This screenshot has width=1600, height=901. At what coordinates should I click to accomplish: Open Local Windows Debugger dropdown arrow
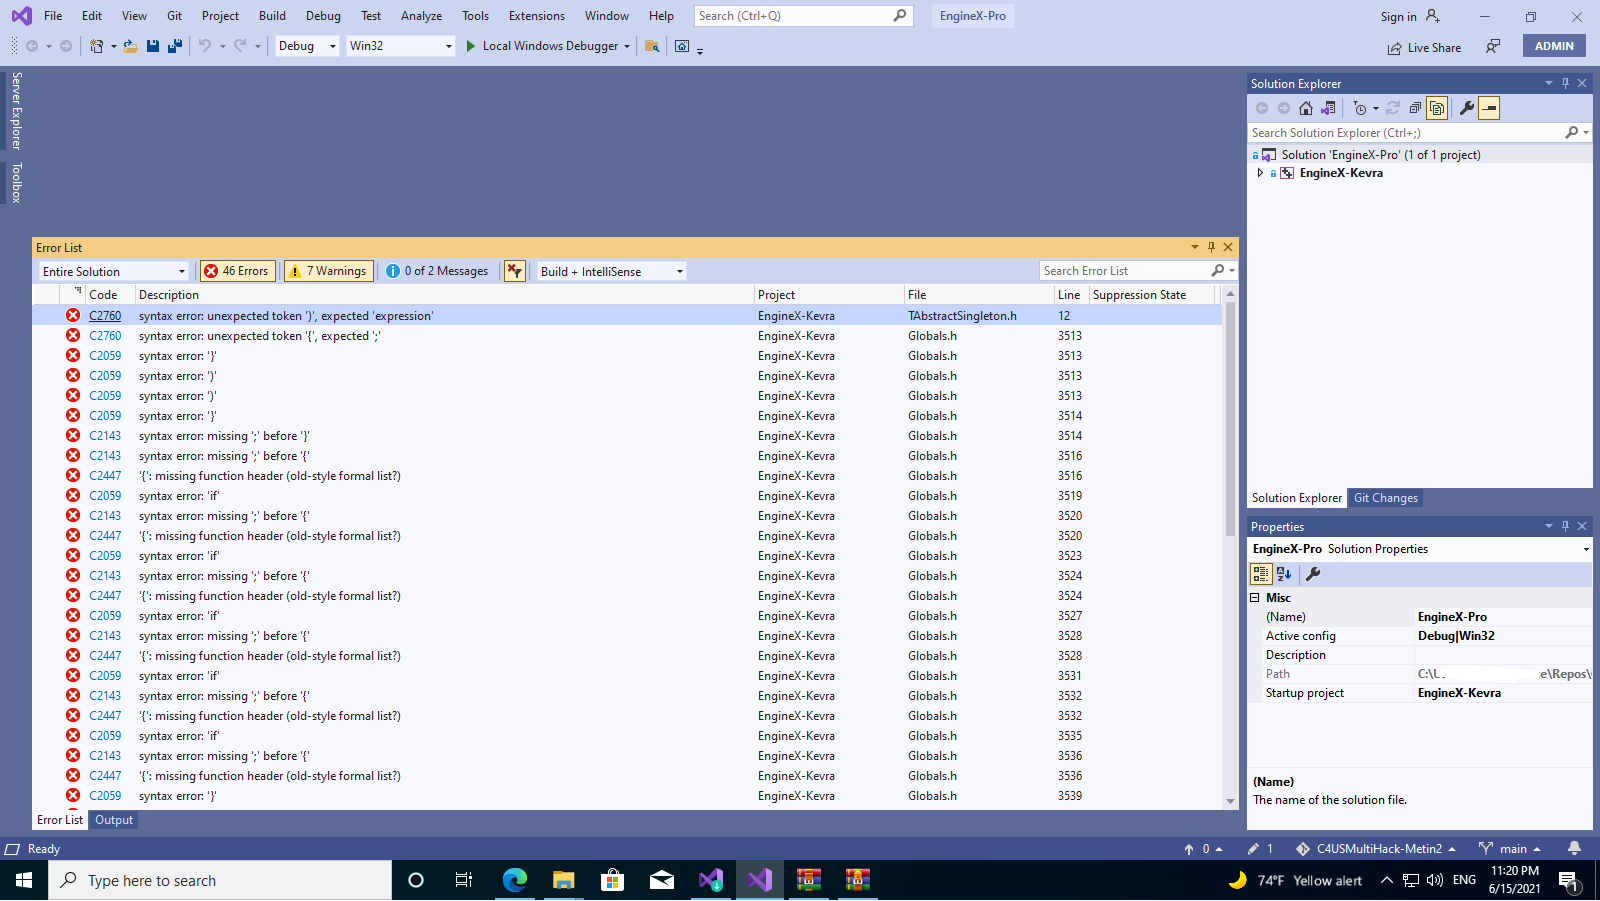627,46
